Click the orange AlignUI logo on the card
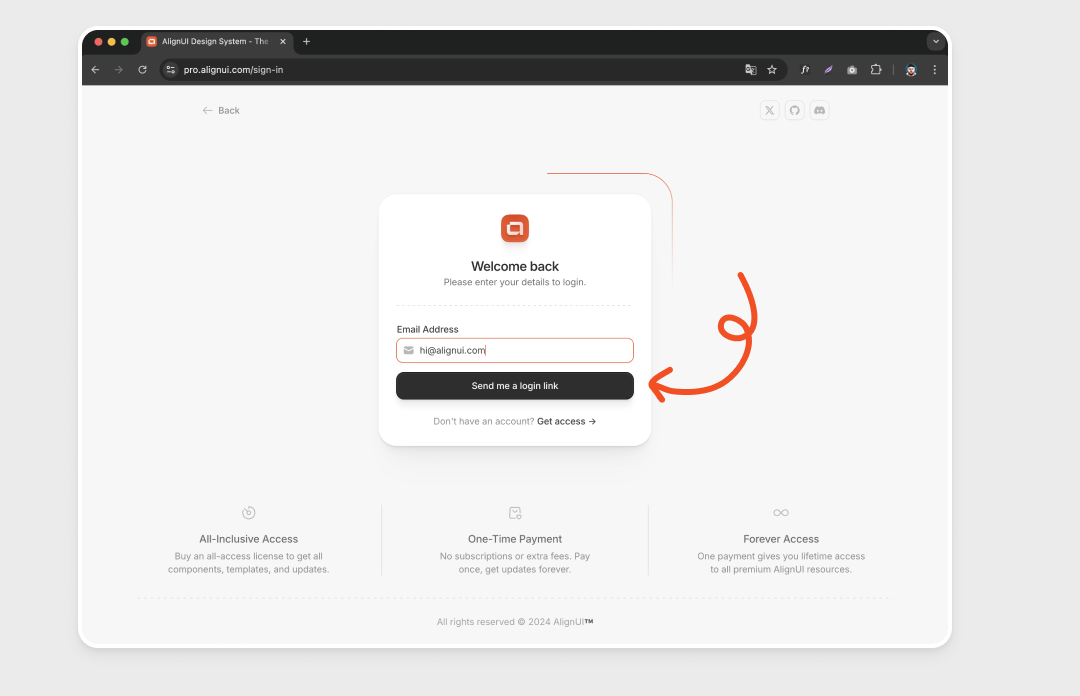 (514, 228)
